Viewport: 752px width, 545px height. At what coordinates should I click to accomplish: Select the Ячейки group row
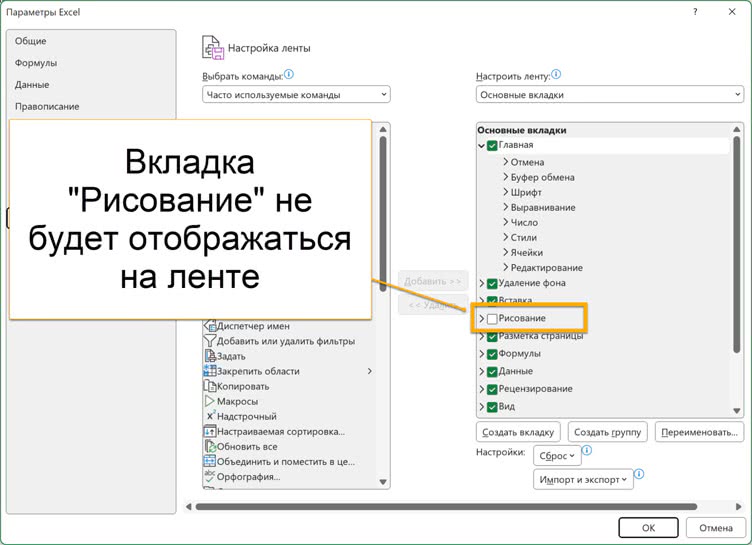click(x=527, y=252)
